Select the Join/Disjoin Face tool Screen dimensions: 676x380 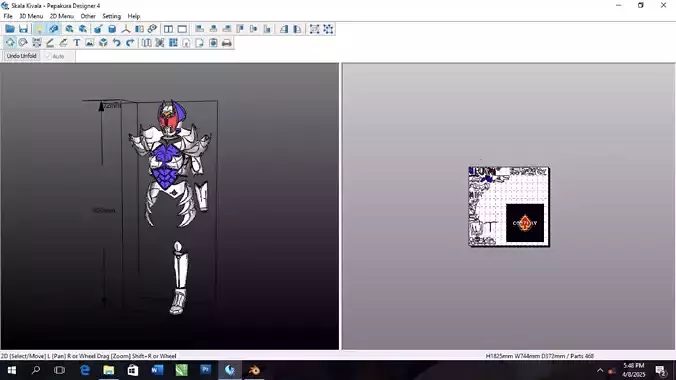37,43
